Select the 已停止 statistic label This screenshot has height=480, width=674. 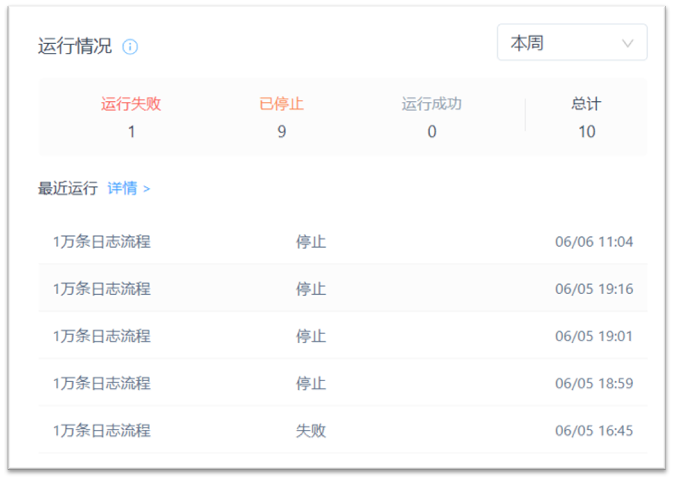click(x=281, y=104)
